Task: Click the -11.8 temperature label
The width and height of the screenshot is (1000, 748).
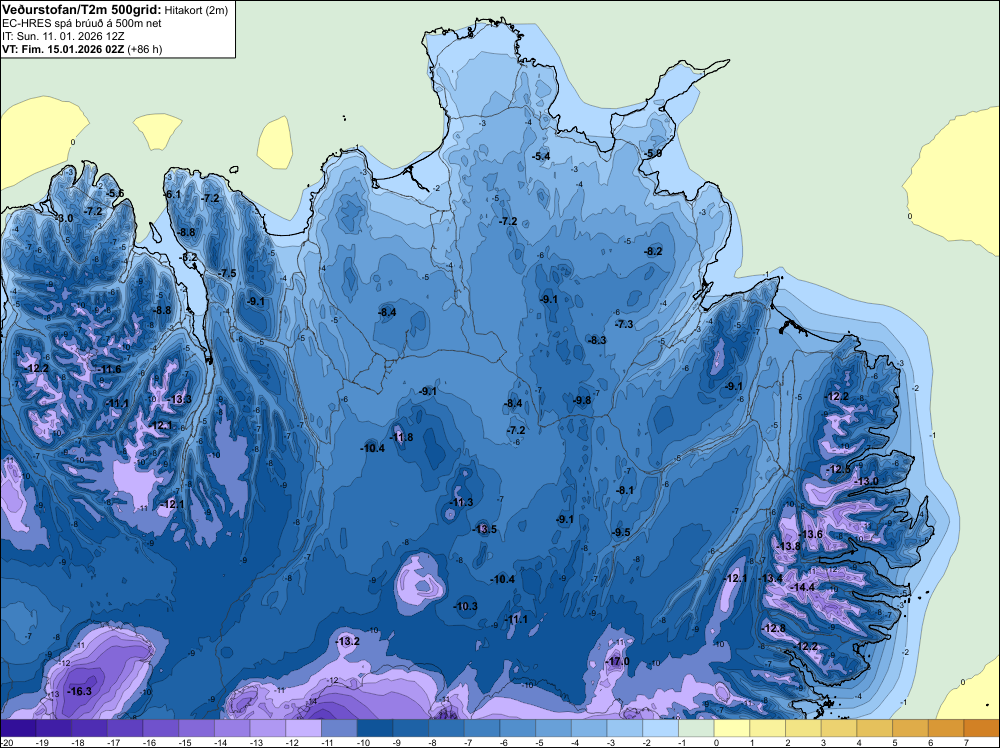Action: (401, 437)
